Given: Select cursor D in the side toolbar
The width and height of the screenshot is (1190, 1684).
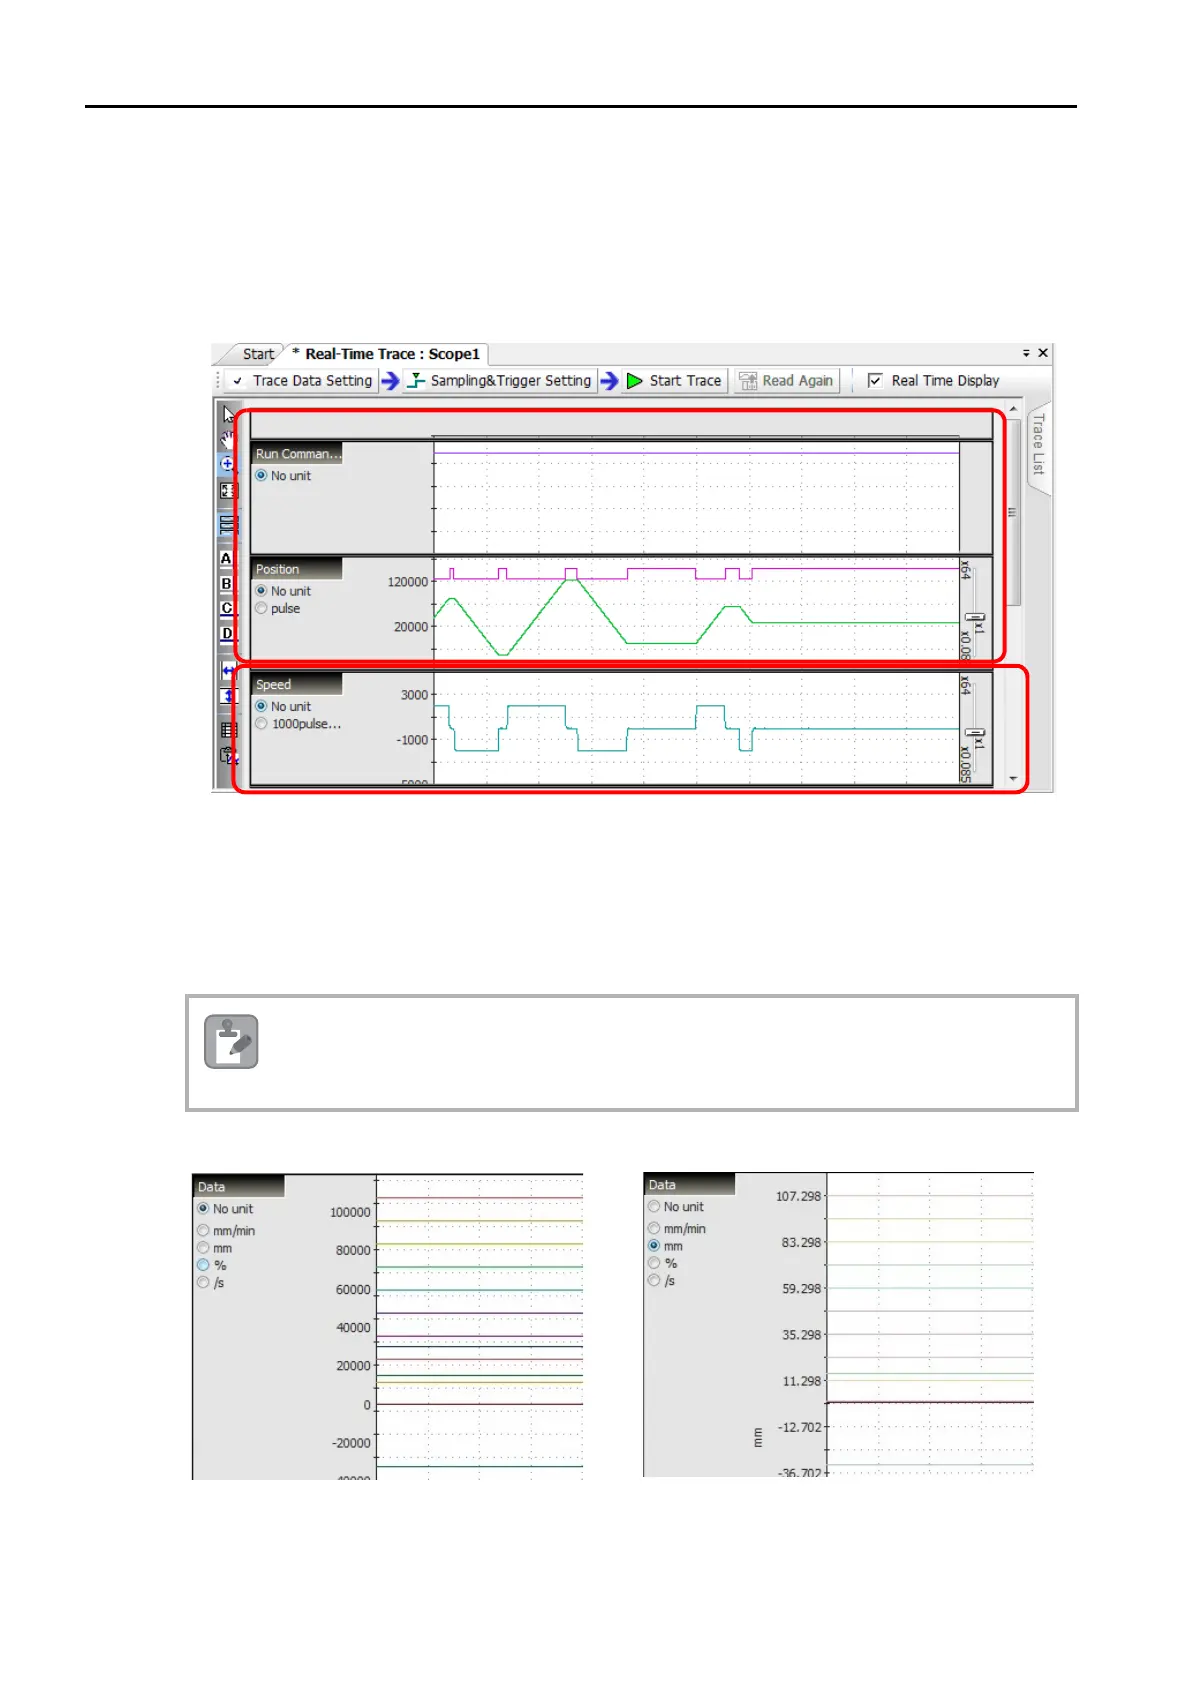Looking at the screenshot, I should click(227, 633).
